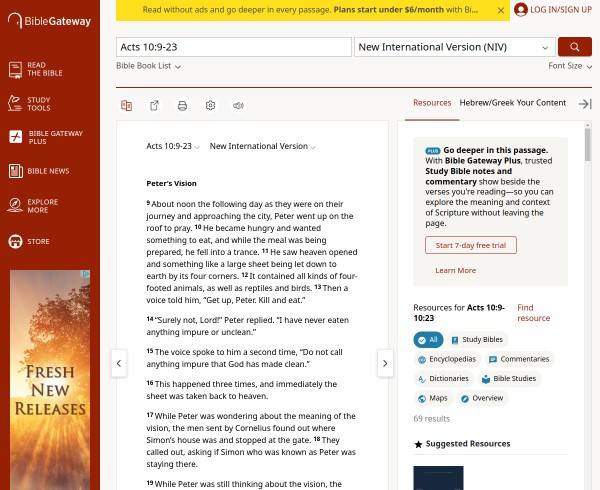
Task: Click the Learn More link
Action: click(455, 270)
